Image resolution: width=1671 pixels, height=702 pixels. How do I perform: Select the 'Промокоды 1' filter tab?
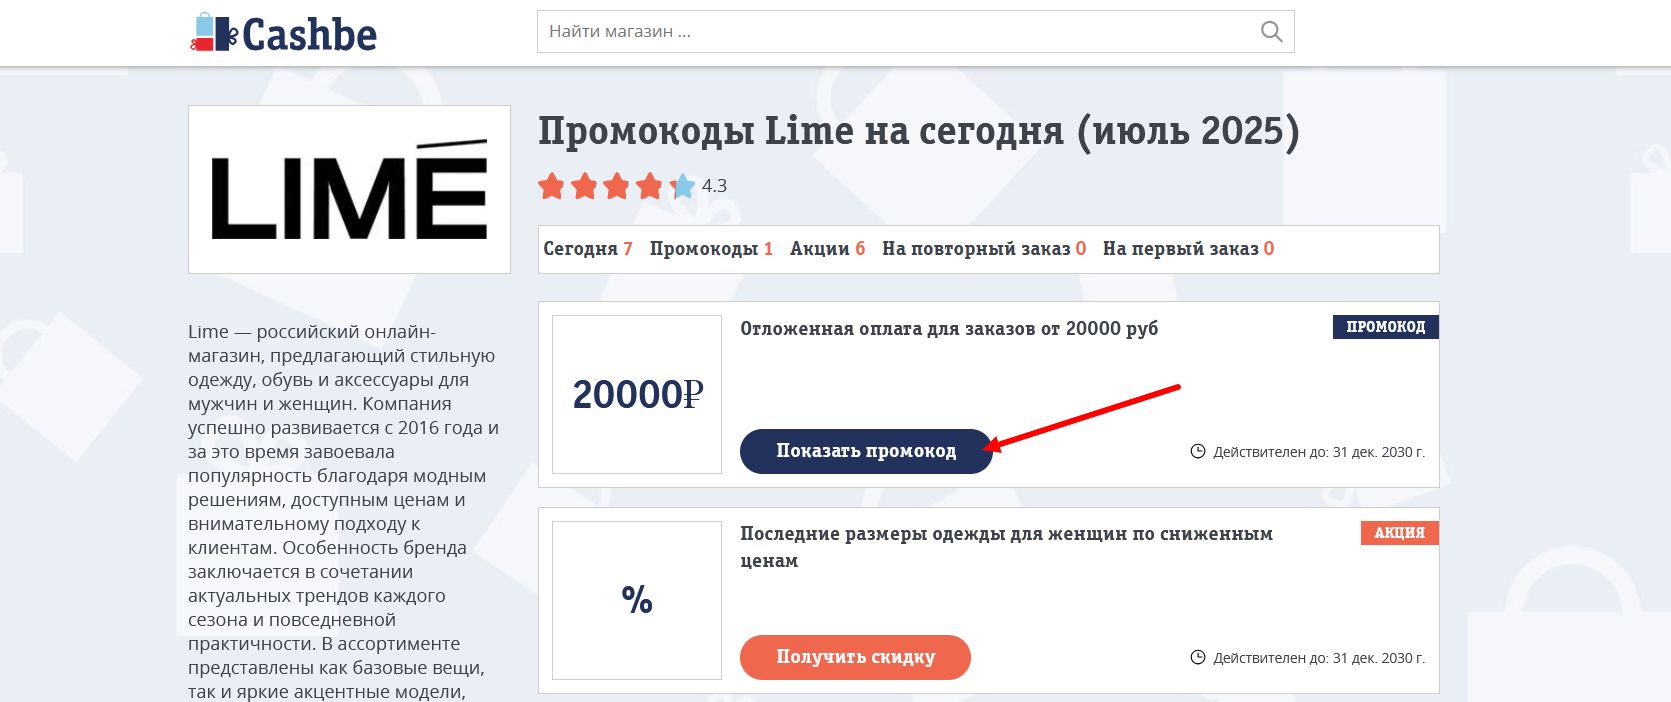coord(711,249)
